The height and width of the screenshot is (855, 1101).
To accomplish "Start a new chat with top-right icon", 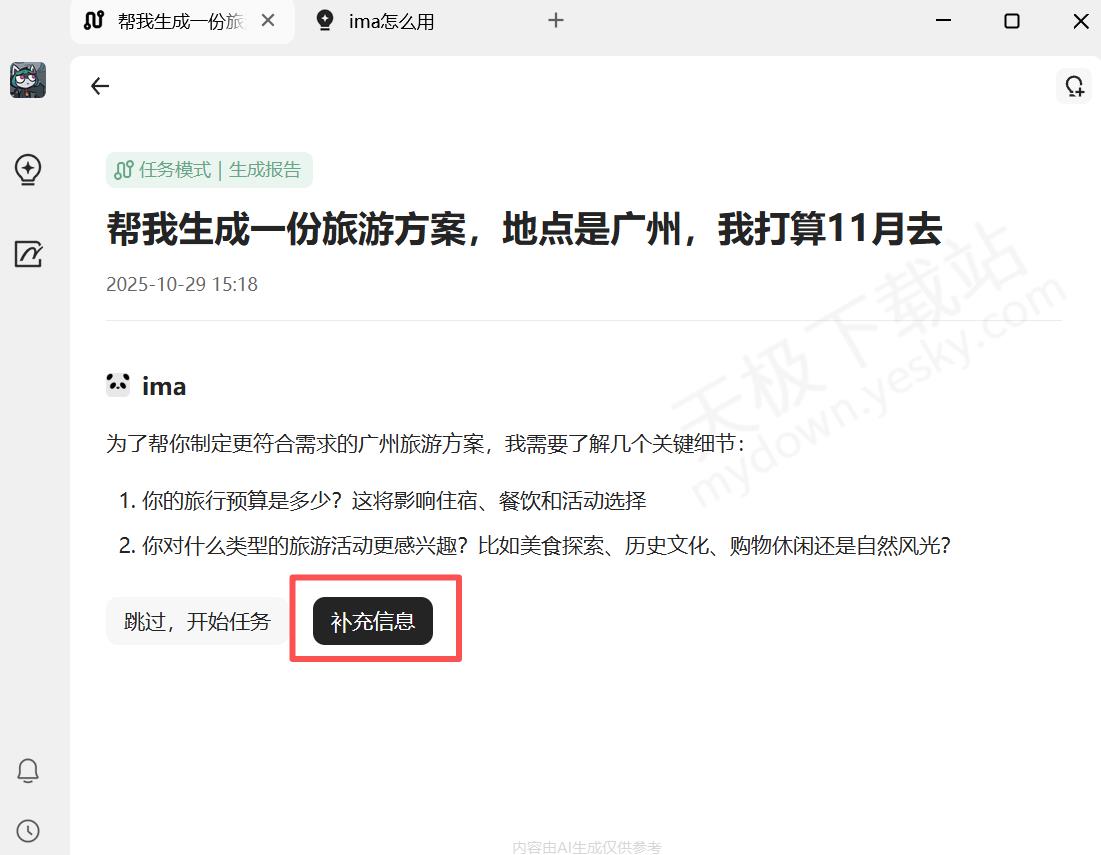I will coord(1074,86).
